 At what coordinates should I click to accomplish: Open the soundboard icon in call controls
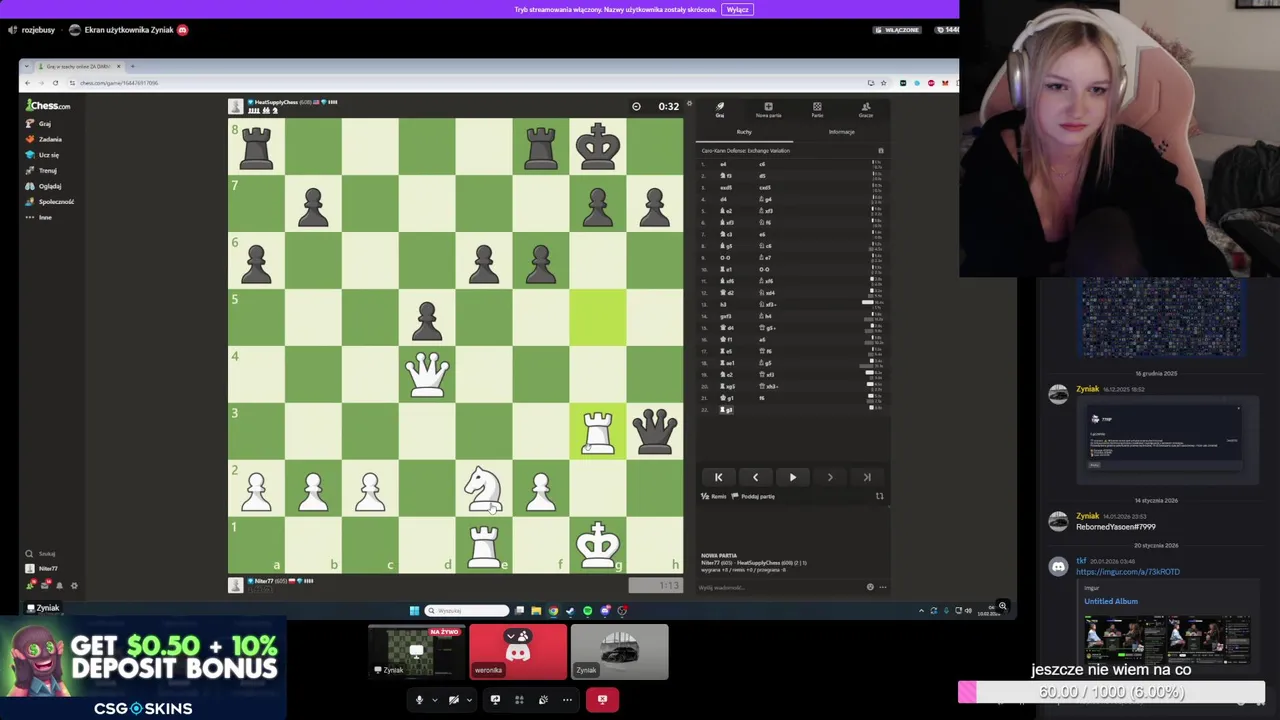point(543,699)
